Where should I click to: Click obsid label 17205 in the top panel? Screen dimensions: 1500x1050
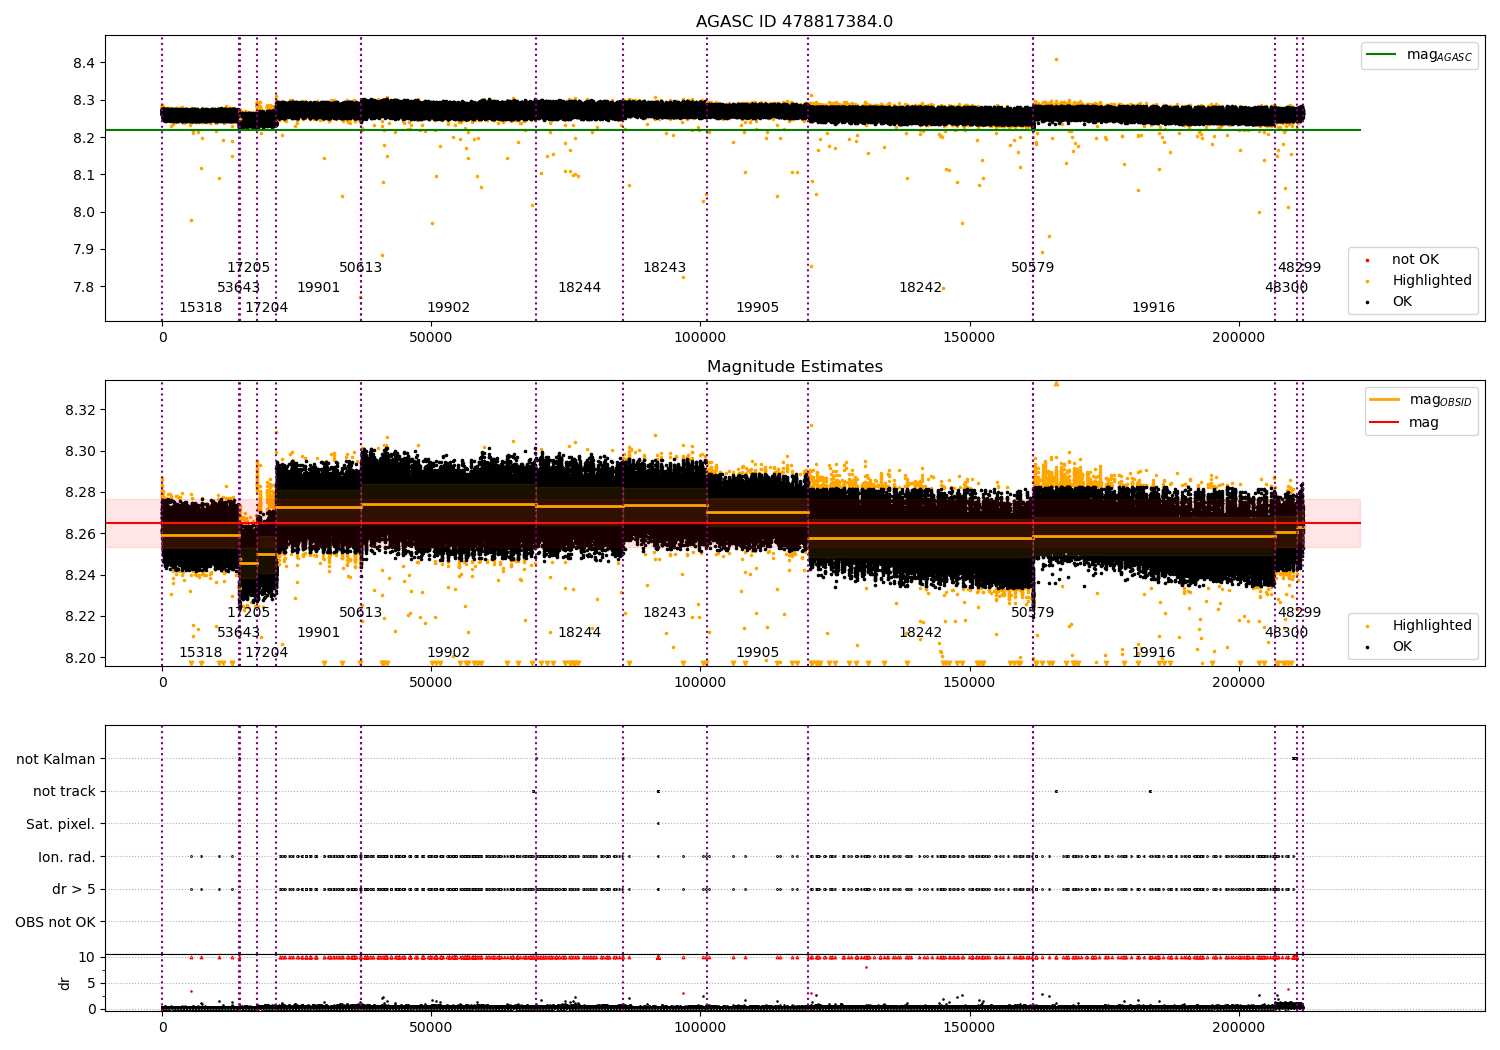pyautogui.click(x=248, y=268)
